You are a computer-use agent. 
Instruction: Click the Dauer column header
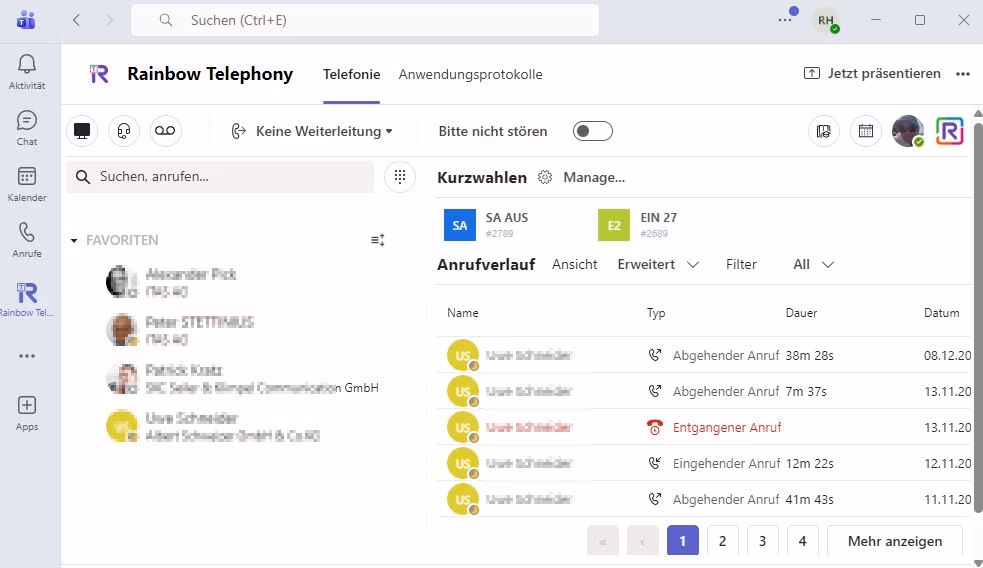tap(801, 313)
